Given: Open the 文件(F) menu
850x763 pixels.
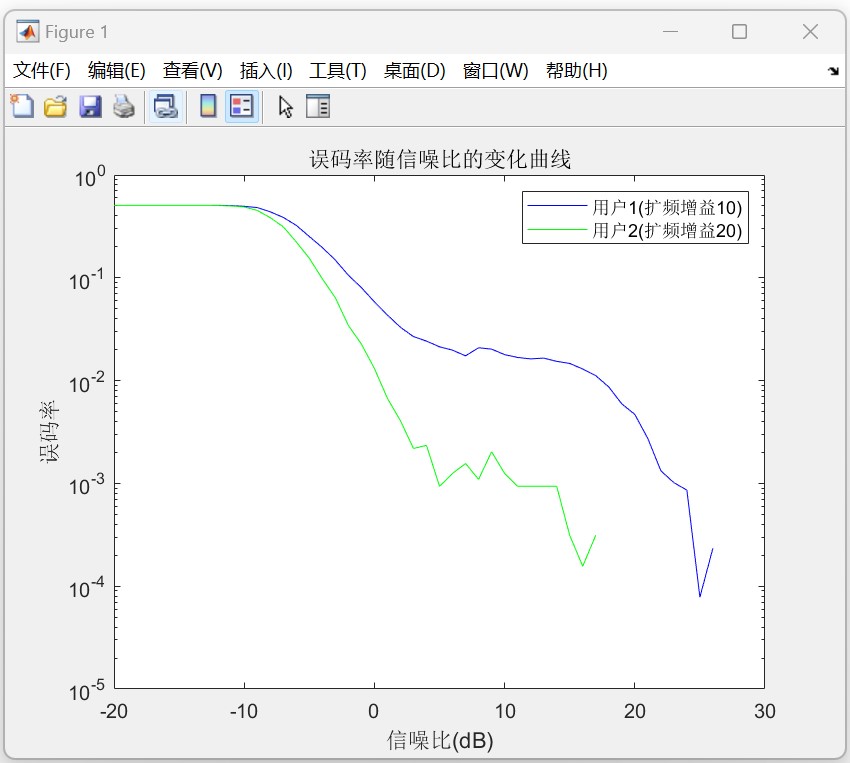Looking at the screenshot, I should pos(42,70).
